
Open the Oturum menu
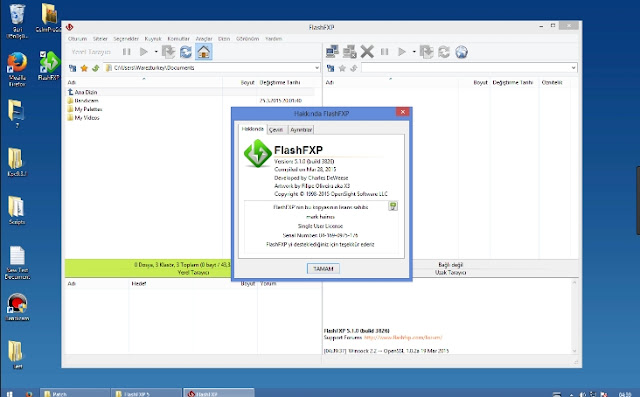click(78, 39)
